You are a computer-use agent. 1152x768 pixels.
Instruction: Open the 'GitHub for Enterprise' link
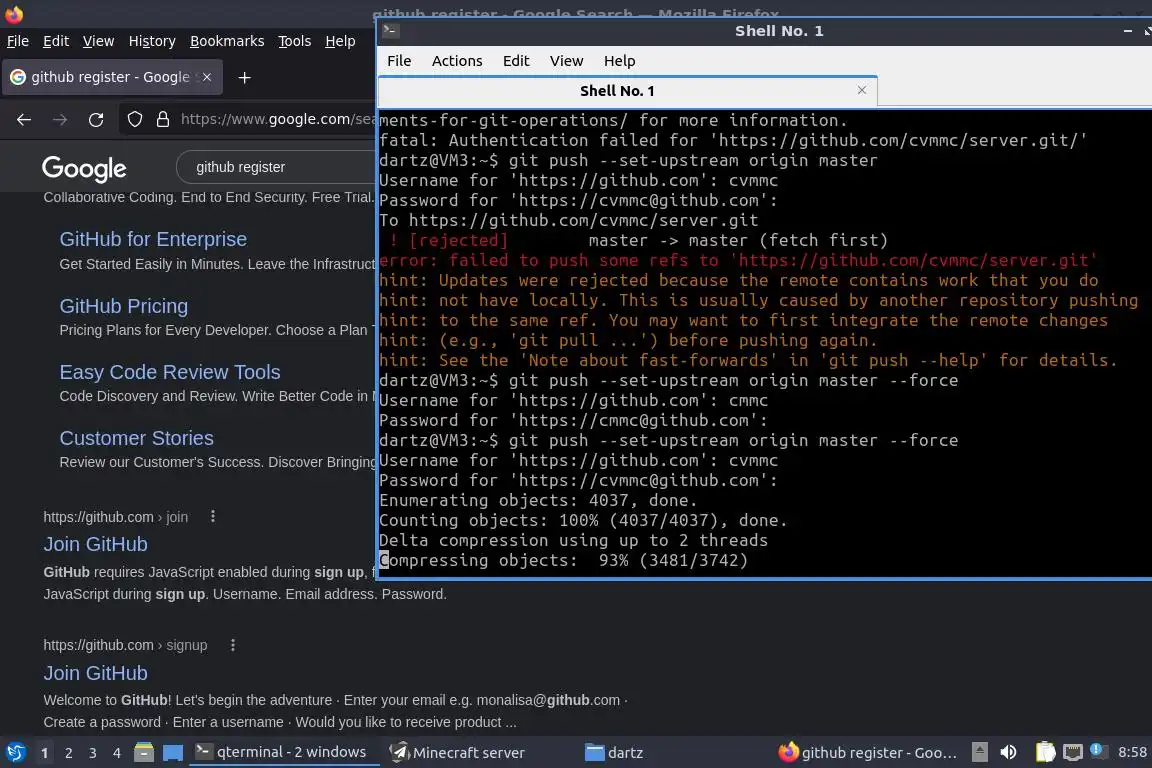point(153,239)
